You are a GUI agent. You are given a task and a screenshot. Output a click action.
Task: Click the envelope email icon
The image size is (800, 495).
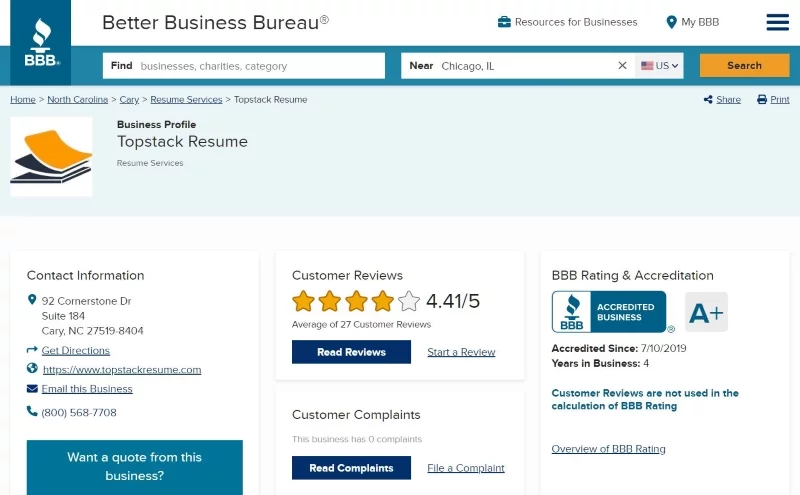[32, 388]
